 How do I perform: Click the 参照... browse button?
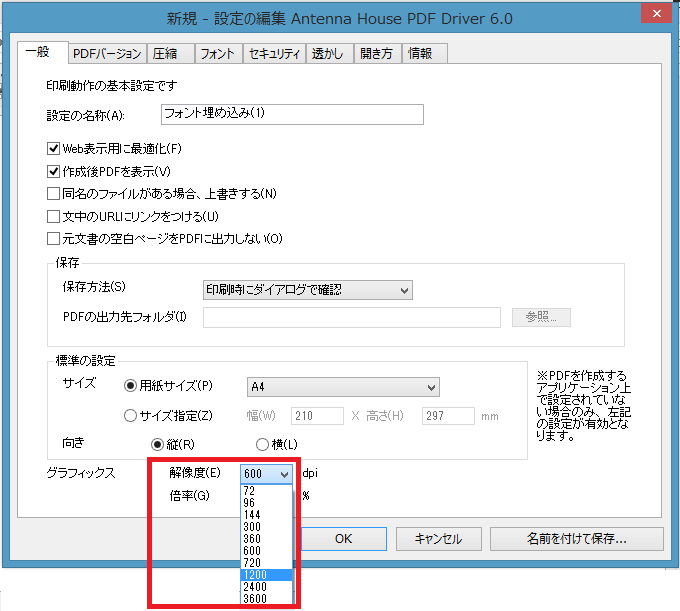click(x=541, y=317)
